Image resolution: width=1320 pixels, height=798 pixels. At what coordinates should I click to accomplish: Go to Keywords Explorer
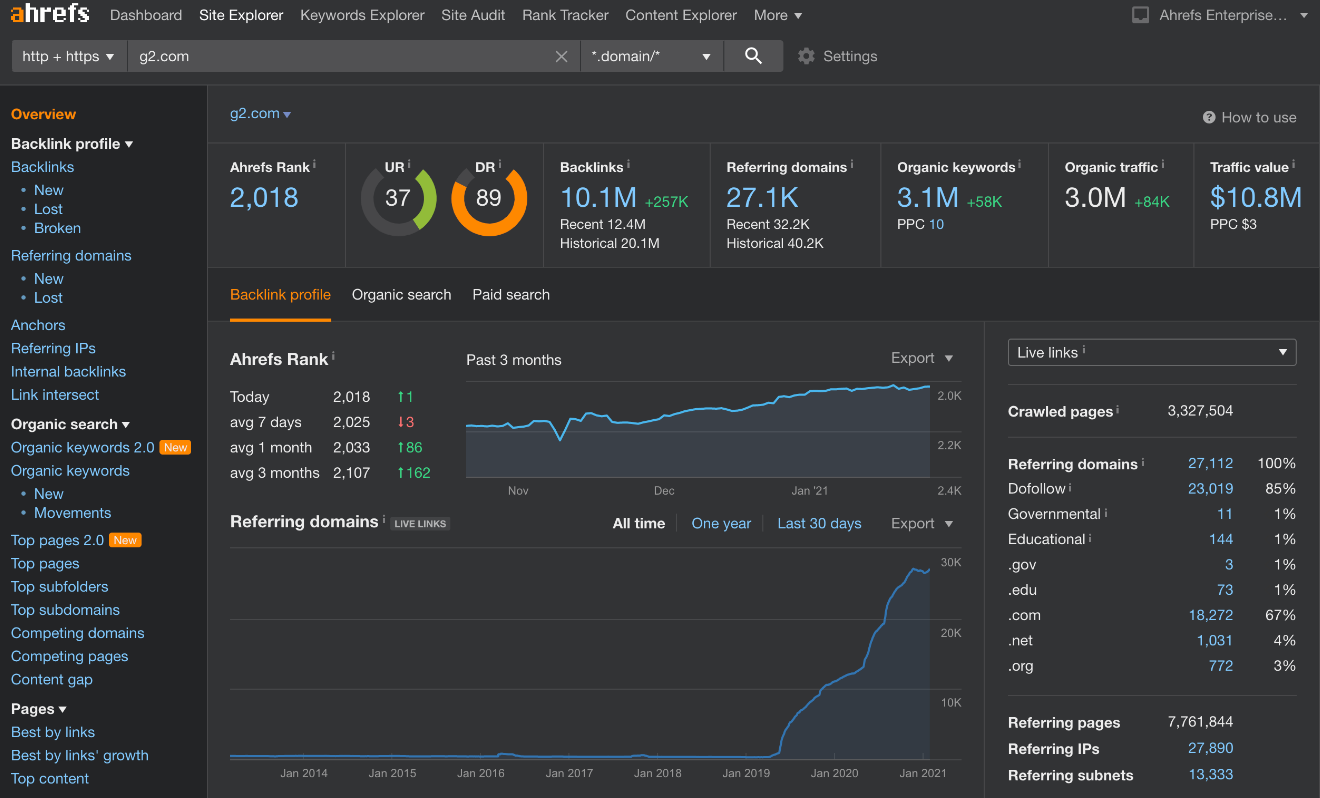(362, 15)
